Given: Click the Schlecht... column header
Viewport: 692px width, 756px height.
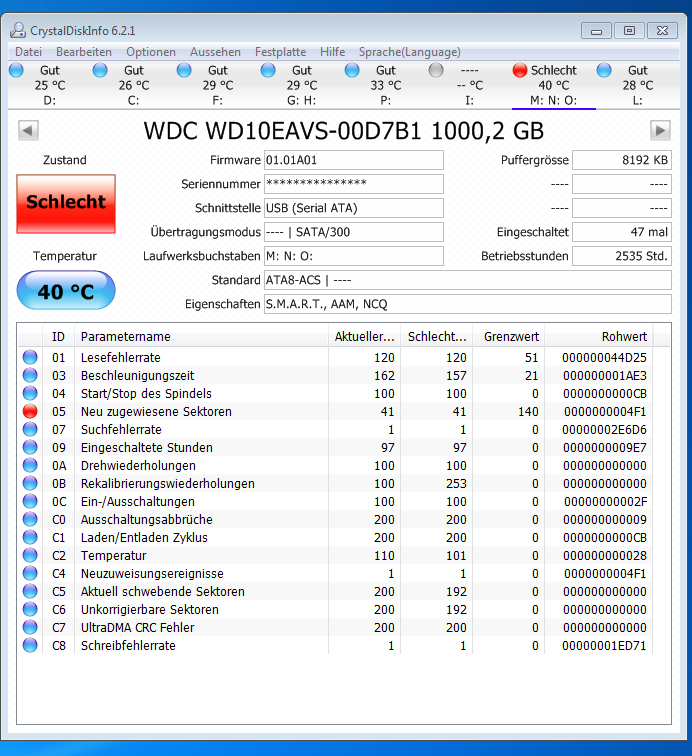Looking at the screenshot, I should [437, 337].
